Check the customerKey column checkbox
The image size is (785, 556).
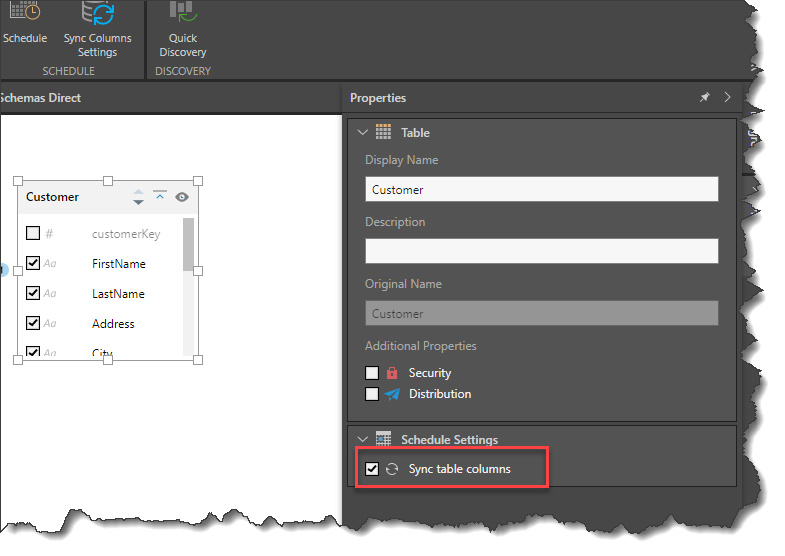coord(33,234)
